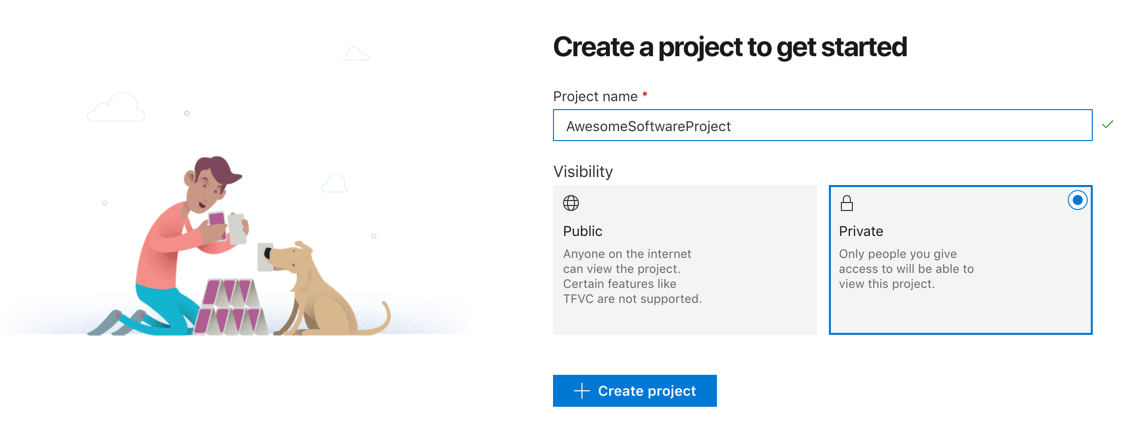Focus the AwesomeSoftwareProject name field
Screen dimensions: 1128x433
pyautogui.click(x=822, y=126)
